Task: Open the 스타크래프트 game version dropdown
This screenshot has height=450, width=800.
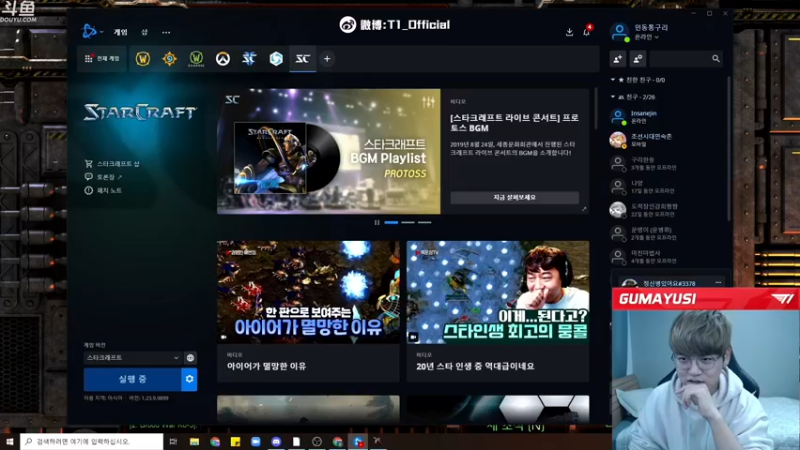Action: point(133,358)
